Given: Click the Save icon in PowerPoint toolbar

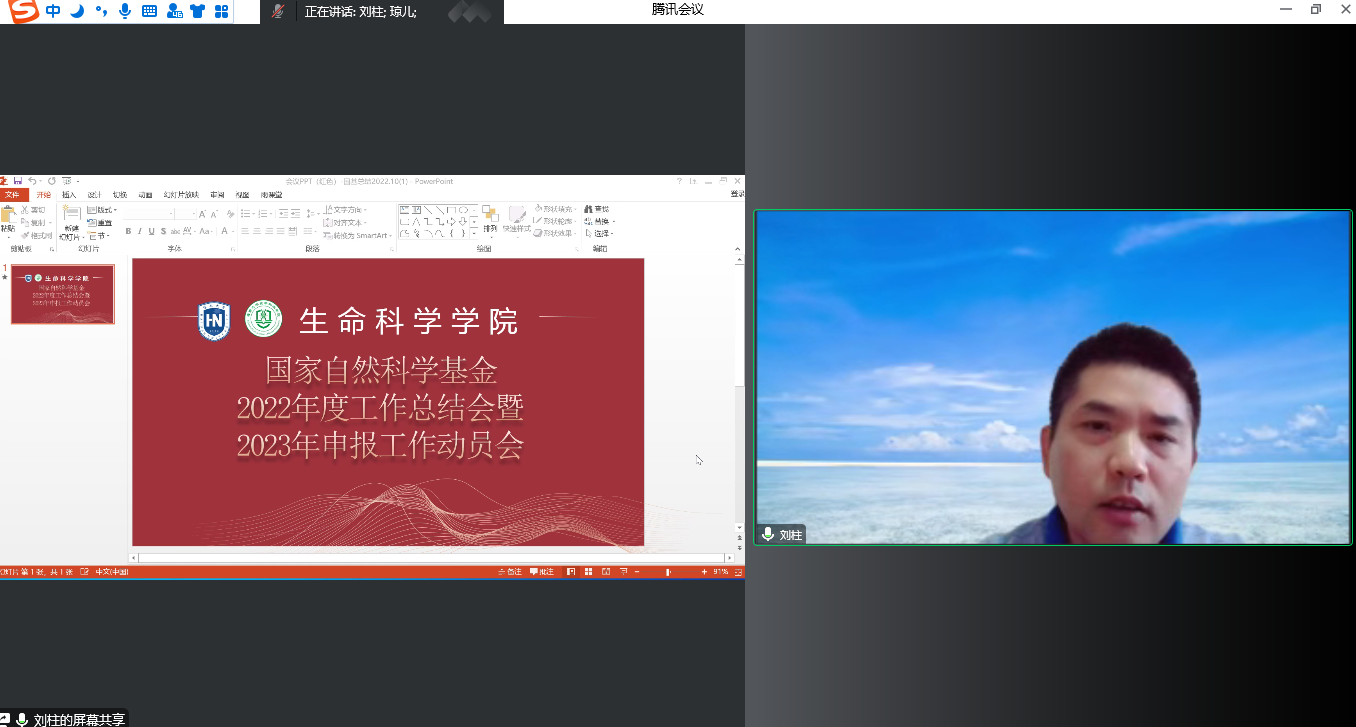Looking at the screenshot, I should click(x=17, y=181).
